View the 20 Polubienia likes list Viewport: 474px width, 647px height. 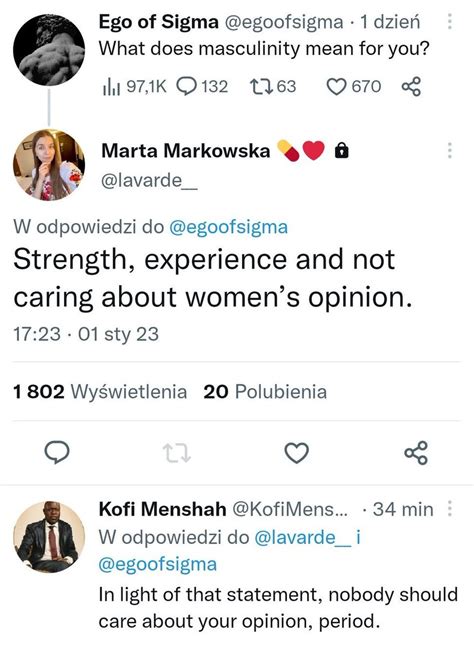click(265, 392)
